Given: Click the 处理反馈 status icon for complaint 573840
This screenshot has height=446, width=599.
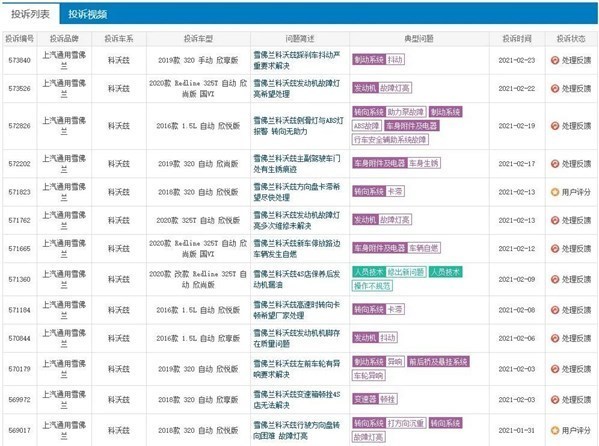Looking at the screenshot, I should click(555, 60).
